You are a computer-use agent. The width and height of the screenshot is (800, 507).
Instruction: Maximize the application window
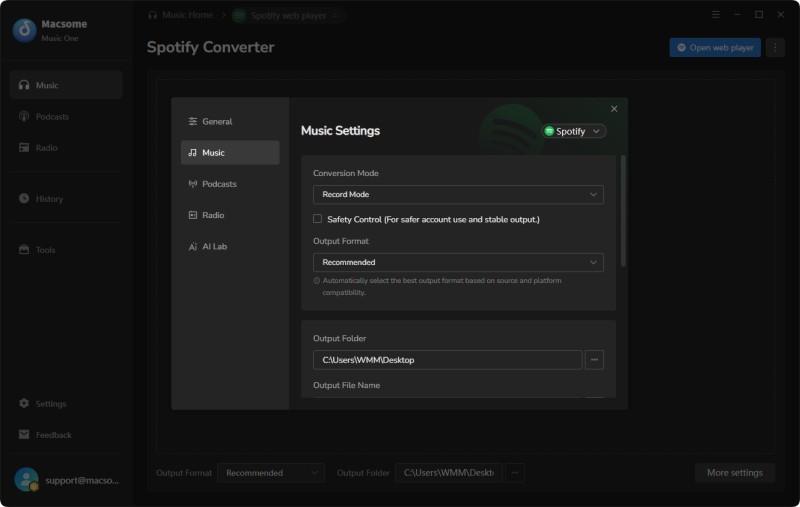pos(759,15)
